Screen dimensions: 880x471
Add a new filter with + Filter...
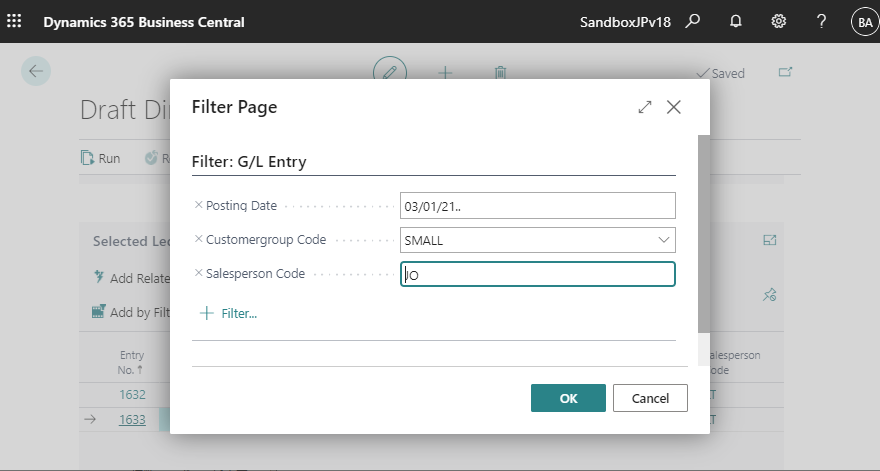228,313
